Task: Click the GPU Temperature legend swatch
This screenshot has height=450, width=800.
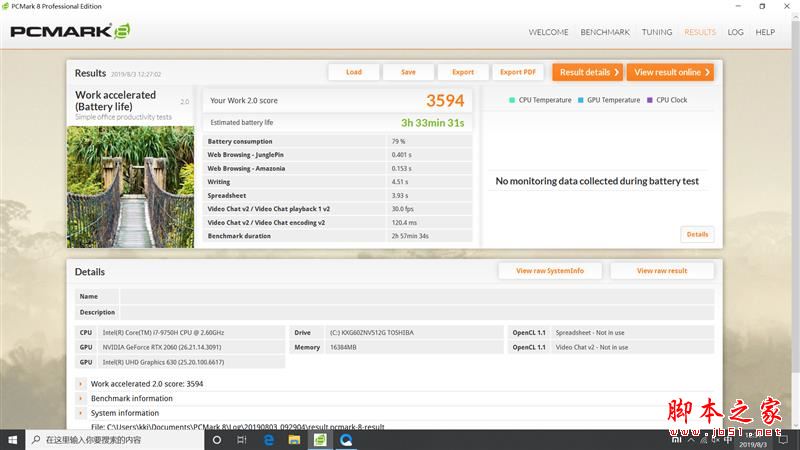Action: click(x=580, y=100)
